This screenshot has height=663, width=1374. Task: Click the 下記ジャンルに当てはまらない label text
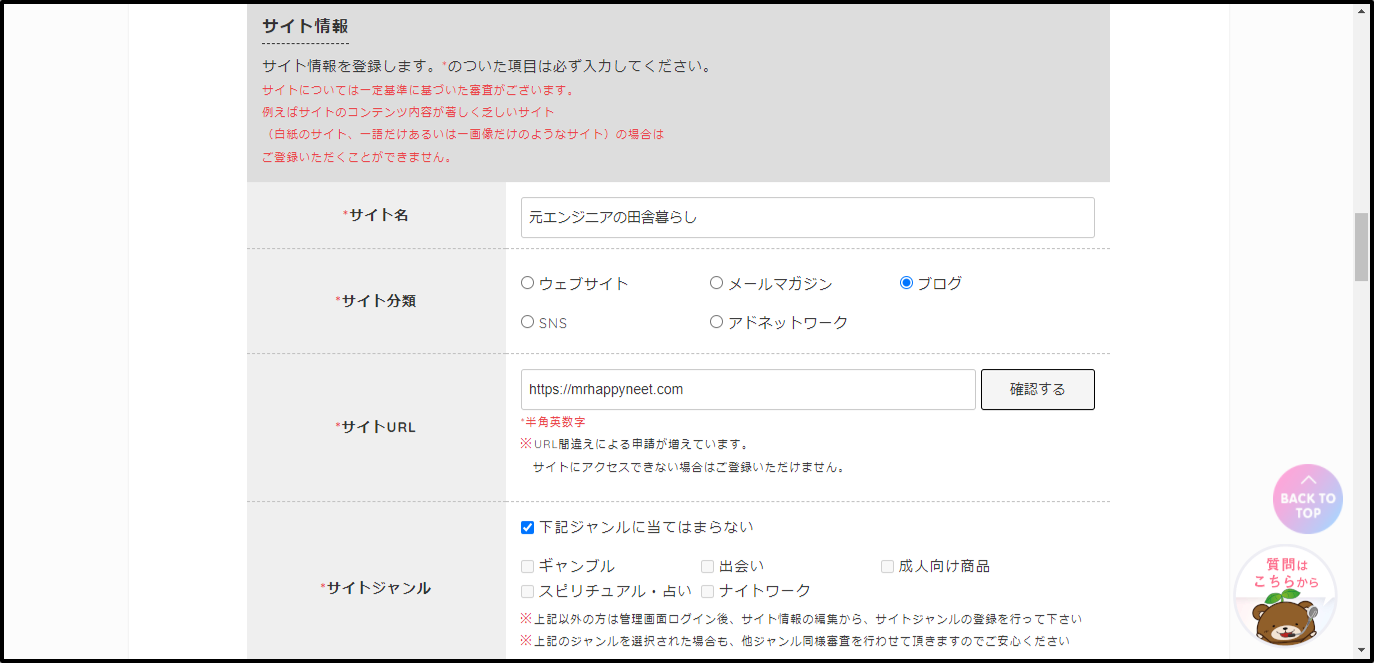tap(646, 527)
